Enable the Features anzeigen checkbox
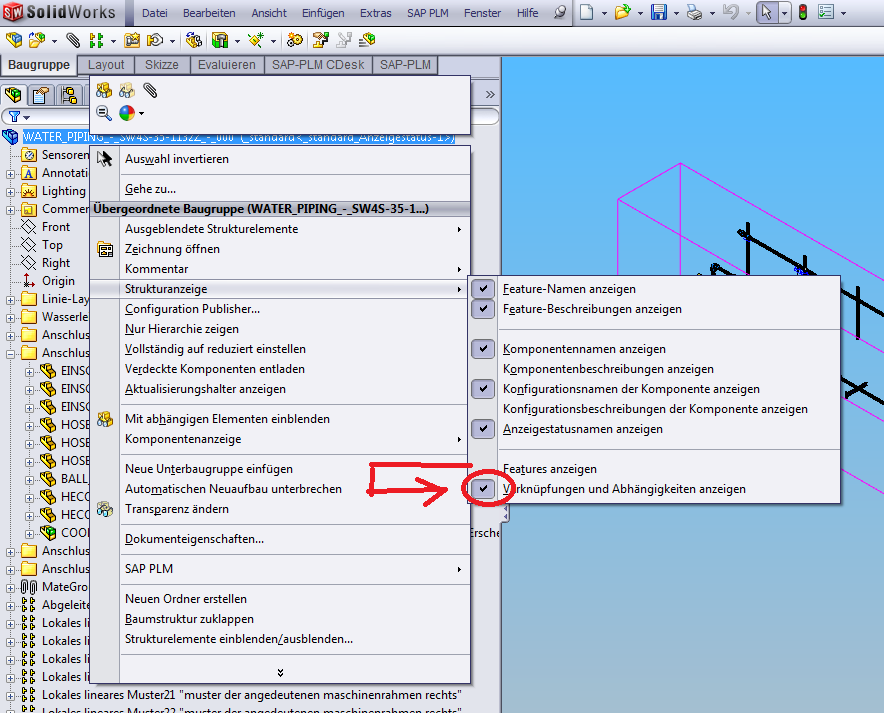The height and width of the screenshot is (713, 884). pos(483,468)
